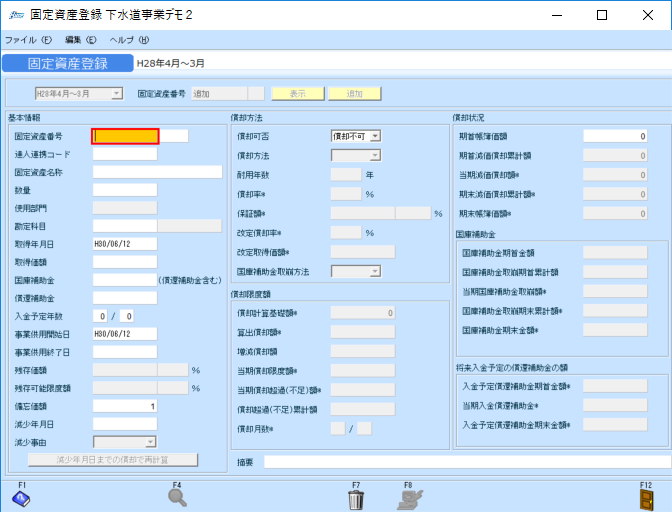672x512 pixels.
Task: Close the 固定資産登録 window
Action: point(648,15)
